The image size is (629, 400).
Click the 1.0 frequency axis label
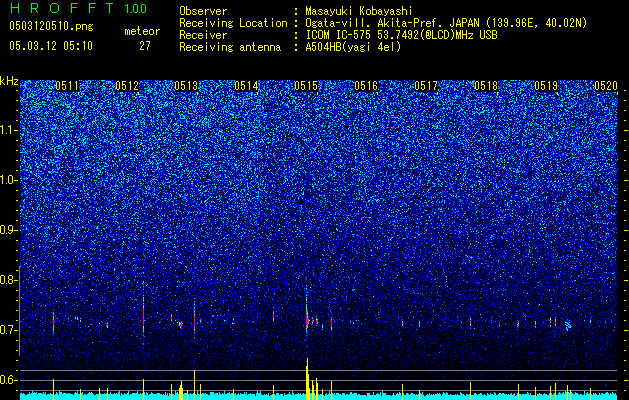(x=8, y=181)
